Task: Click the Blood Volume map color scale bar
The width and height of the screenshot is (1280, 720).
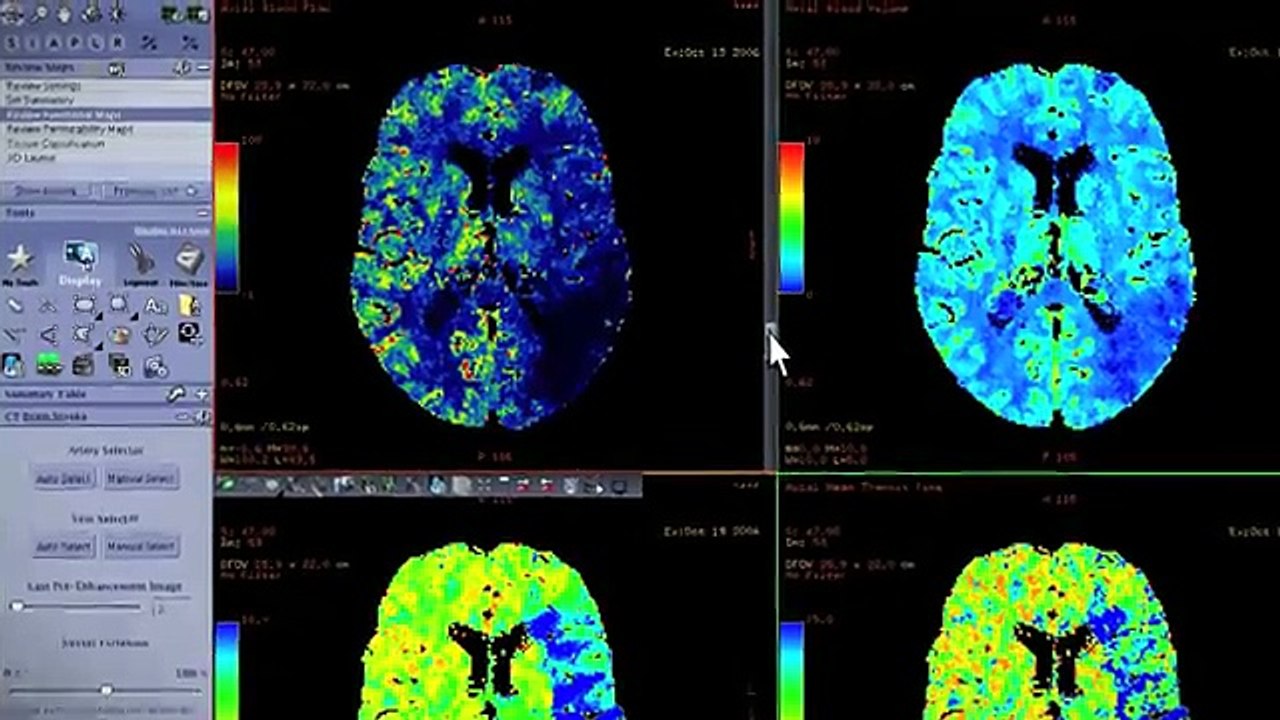Action: [791, 218]
